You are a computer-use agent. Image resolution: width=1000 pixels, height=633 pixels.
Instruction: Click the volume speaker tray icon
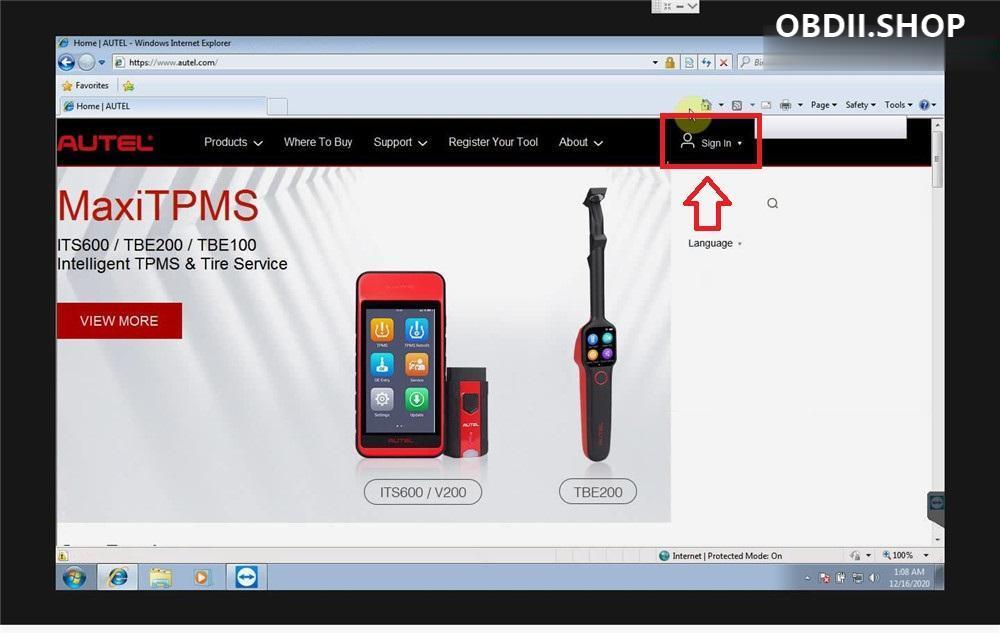(874, 578)
